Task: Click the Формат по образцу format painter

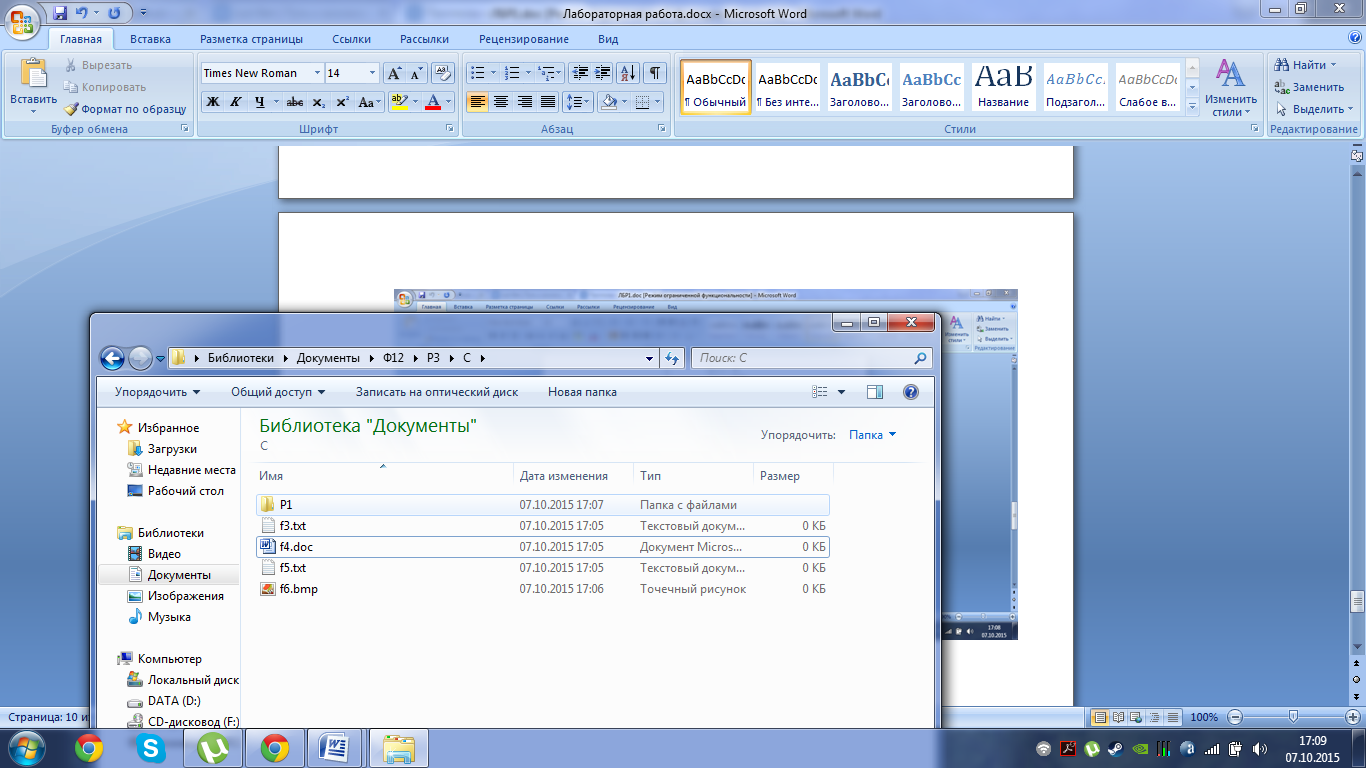Action: (x=125, y=109)
